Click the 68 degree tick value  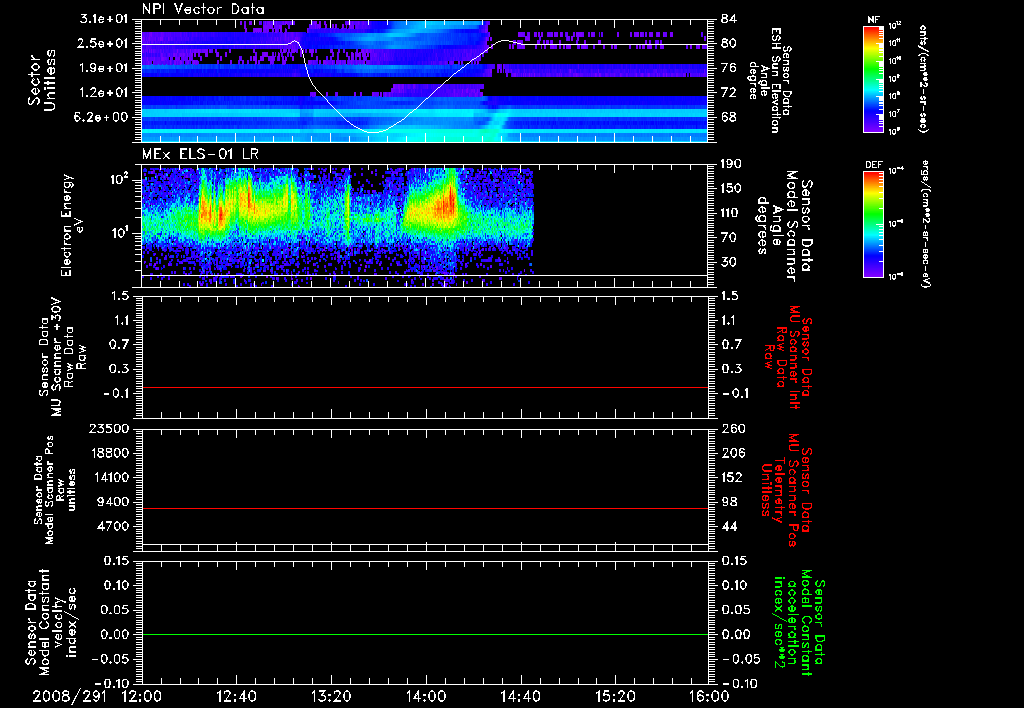click(x=729, y=117)
